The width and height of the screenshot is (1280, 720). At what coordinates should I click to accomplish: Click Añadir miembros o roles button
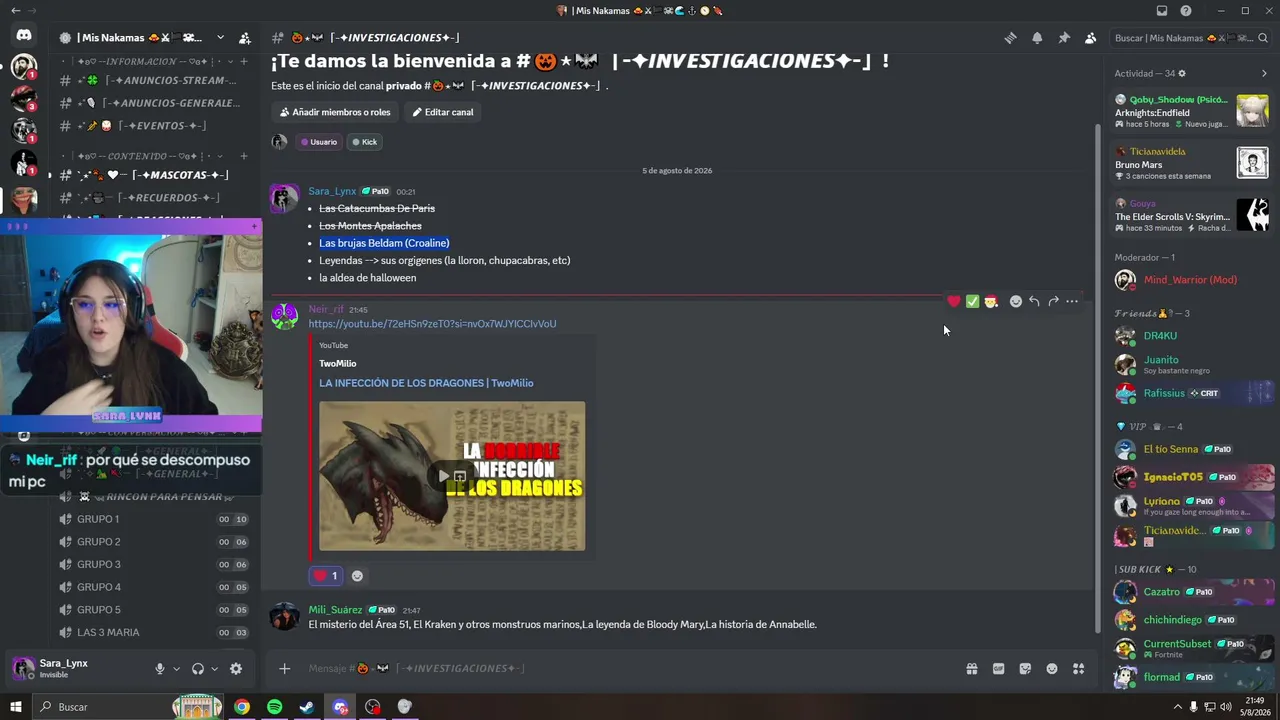[x=335, y=112]
